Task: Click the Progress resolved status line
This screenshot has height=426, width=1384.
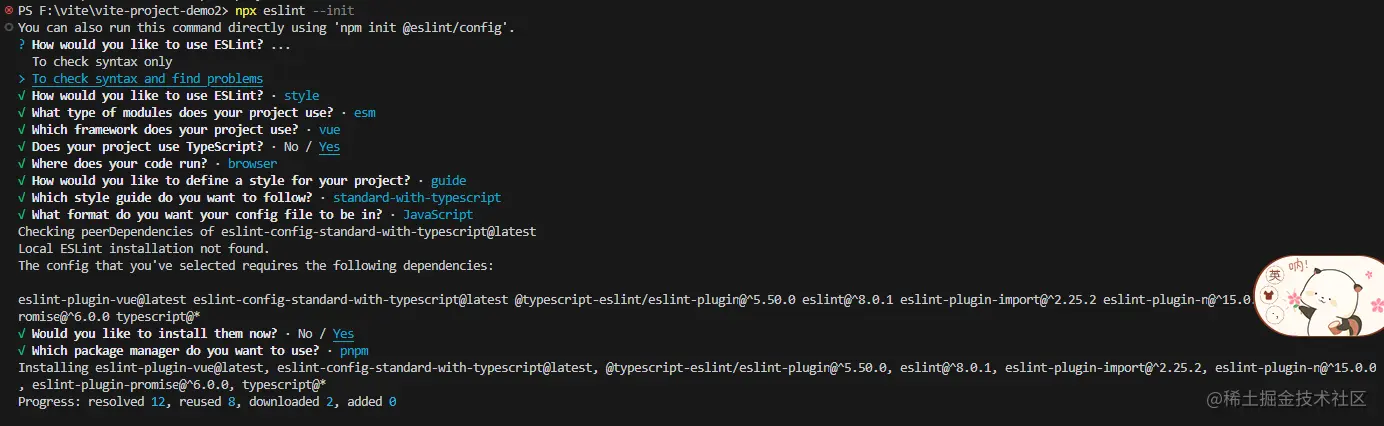Action: click(207, 402)
